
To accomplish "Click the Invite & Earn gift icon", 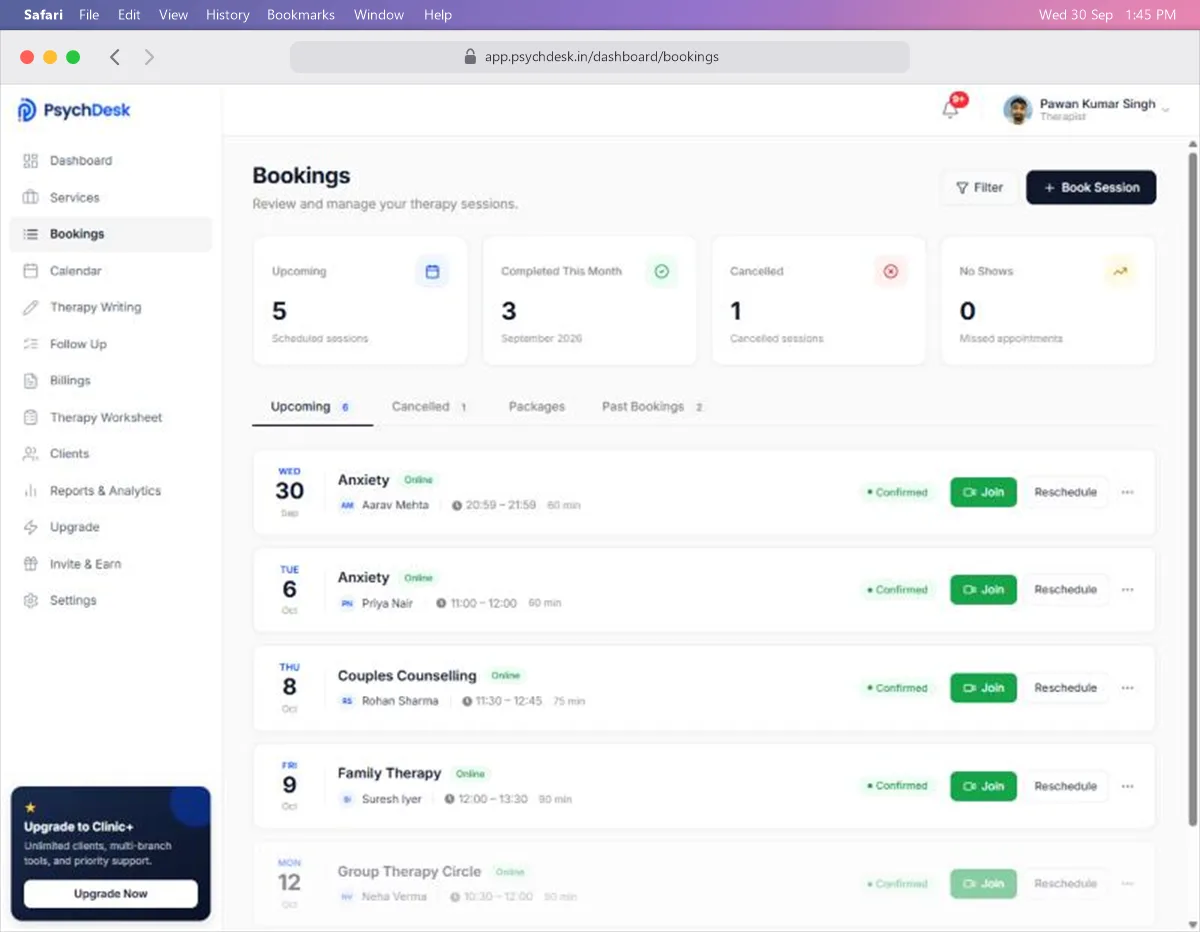I will pos(30,564).
